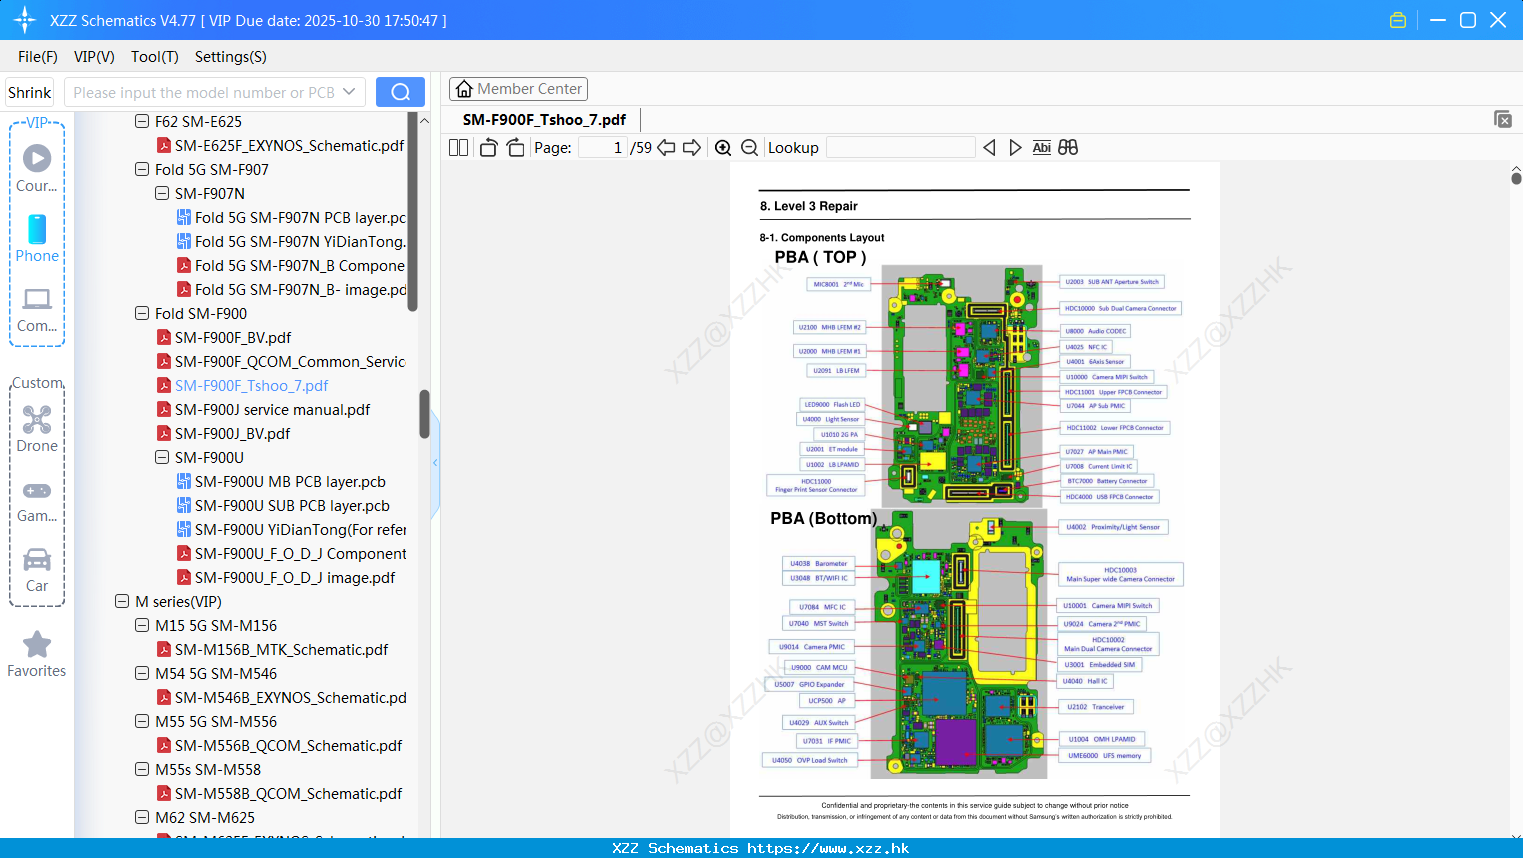
Task: Click the PDF viewer scrollbar thumb
Action: tap(1516, 178)
